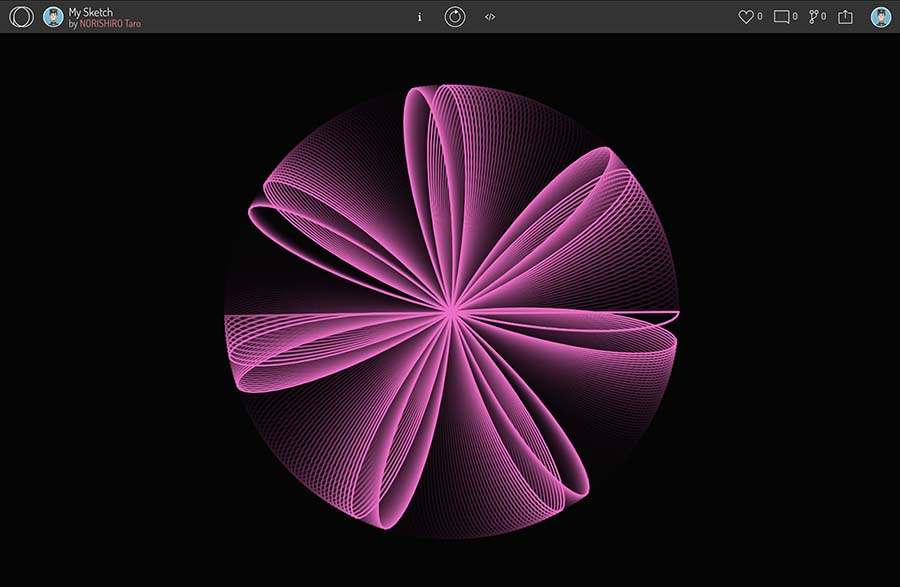Open the OpenProcessing home logo
The width and height of the screenshot is (900, 587).
click(x=21, y=17)
